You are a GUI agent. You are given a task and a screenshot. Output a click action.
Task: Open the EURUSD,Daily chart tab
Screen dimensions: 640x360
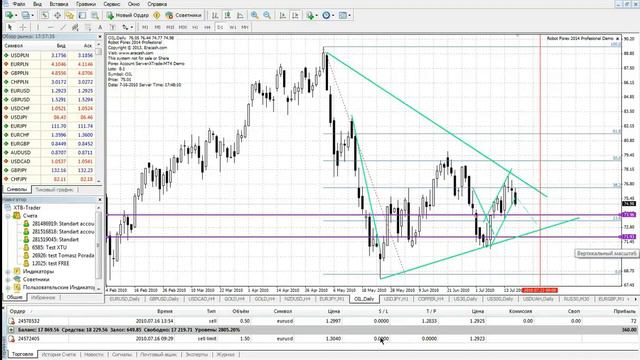pyautogui.click(x=125, y=299)
